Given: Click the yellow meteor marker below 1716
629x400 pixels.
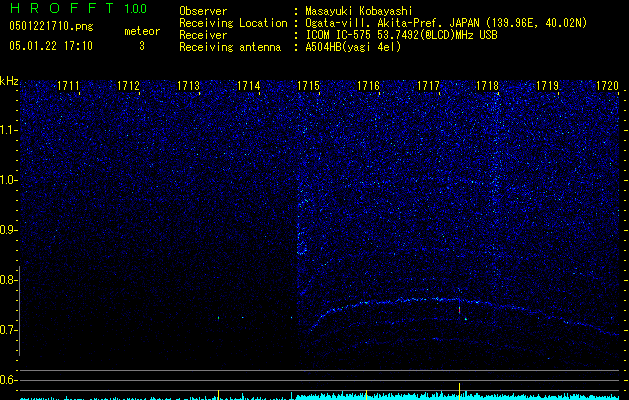Looking at the screenshot, I should (x=366, y=395).
